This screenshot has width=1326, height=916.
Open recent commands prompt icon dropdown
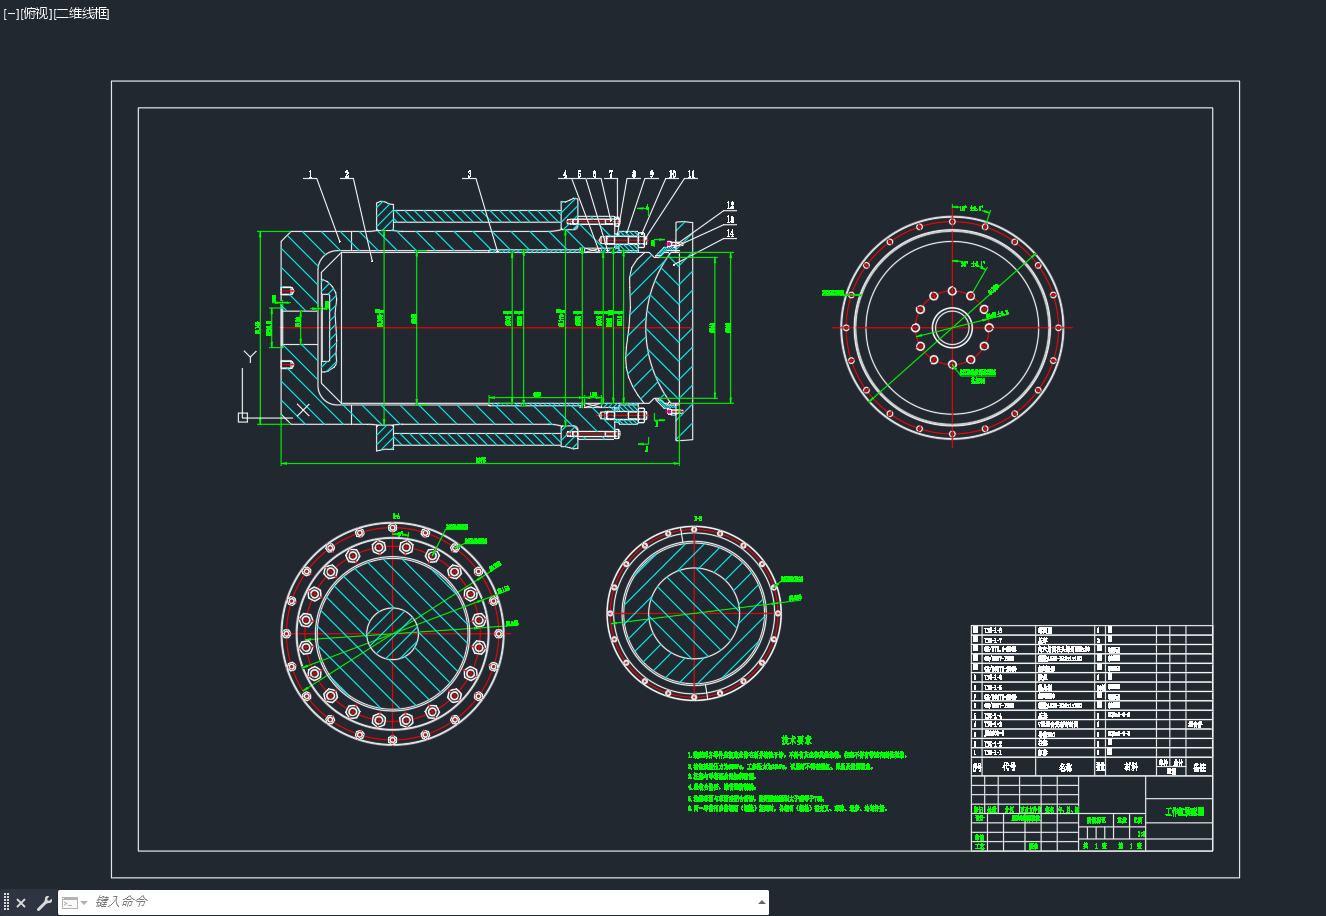[75, 903]
